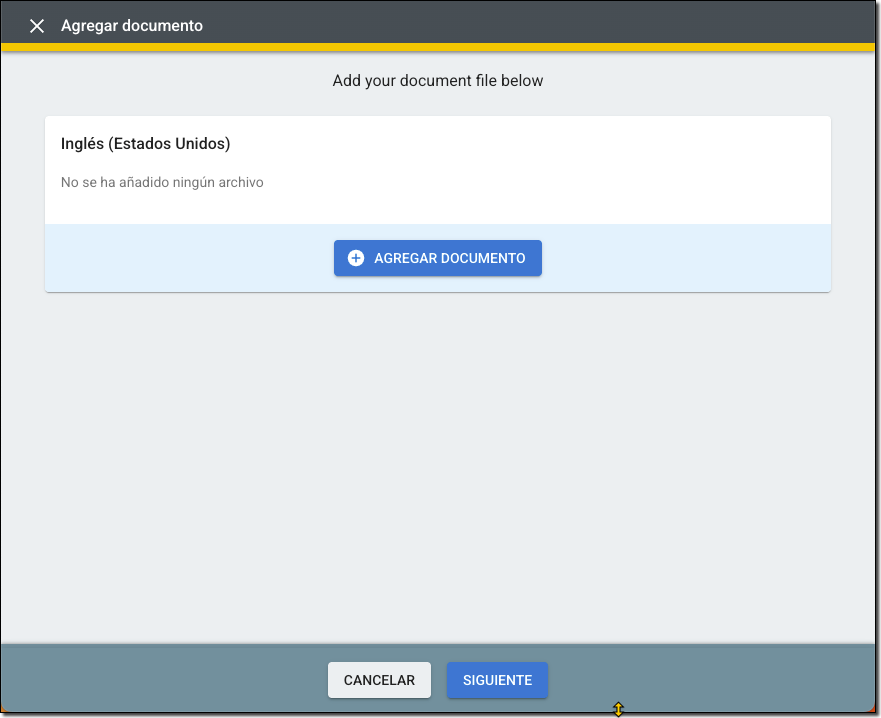Click the footer bar left of CANCELAR
This screenshot has width=881, height=718.
[x=160, y=680]
